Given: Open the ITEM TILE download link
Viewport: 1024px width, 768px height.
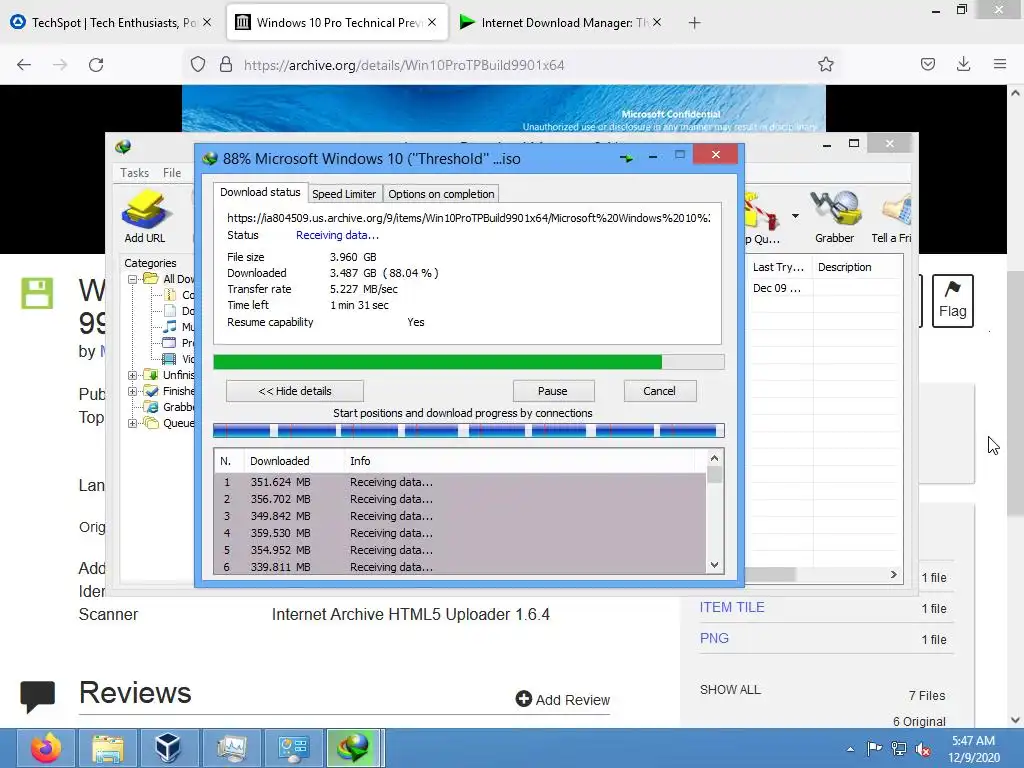Looking at the screenshot, I should click(732, 607).
